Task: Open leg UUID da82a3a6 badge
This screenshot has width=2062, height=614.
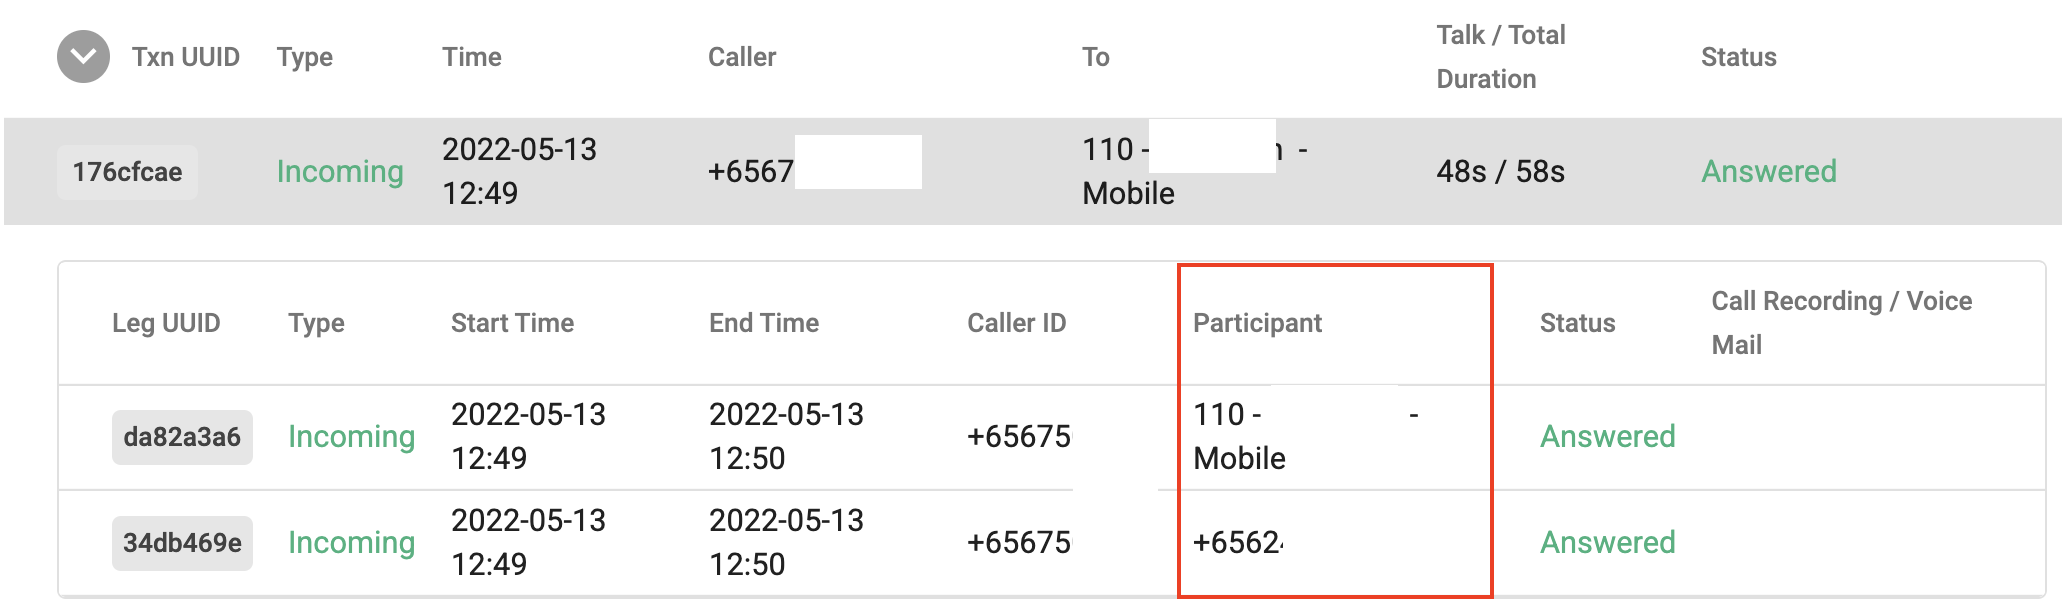Action: pyautogui.click(x=182, y=437)
